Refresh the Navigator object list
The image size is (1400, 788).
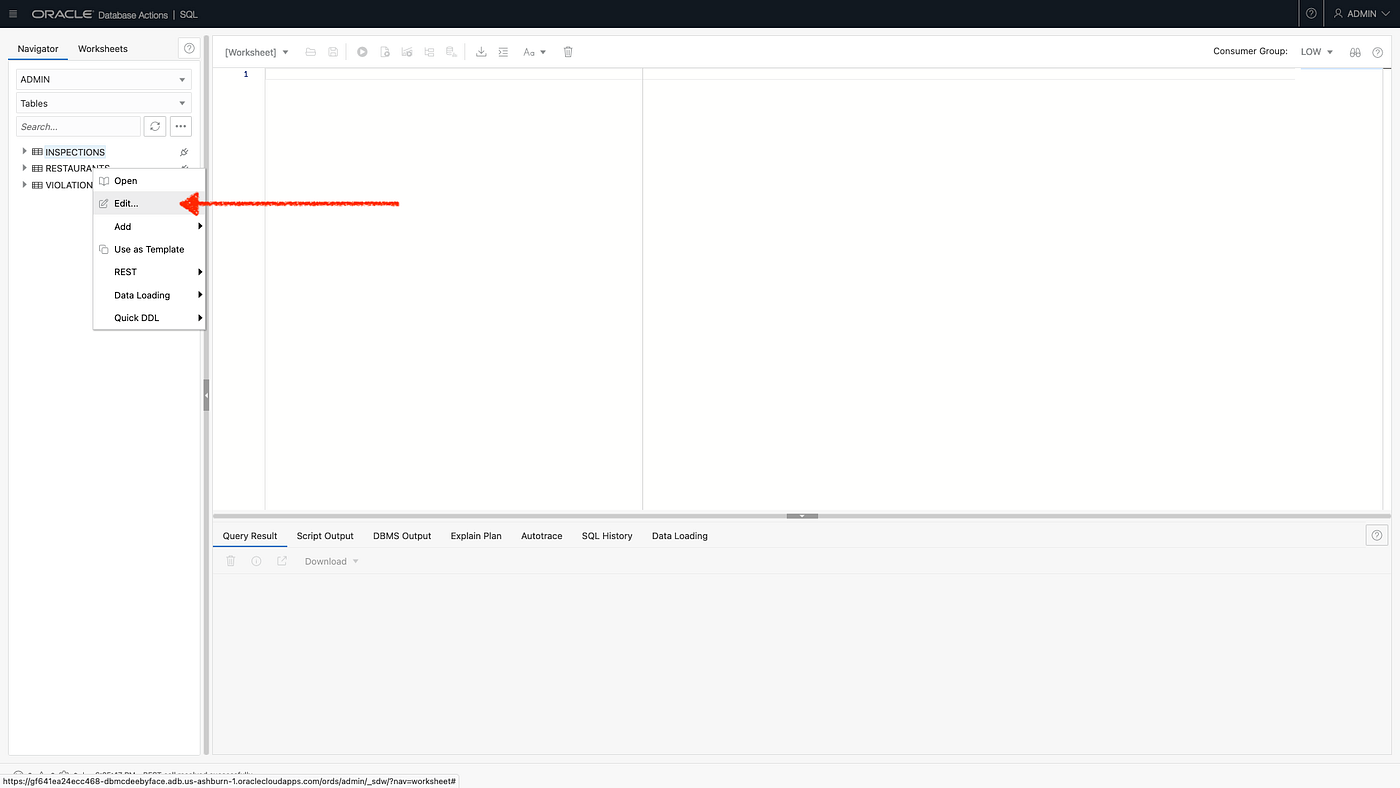point(155,127)
